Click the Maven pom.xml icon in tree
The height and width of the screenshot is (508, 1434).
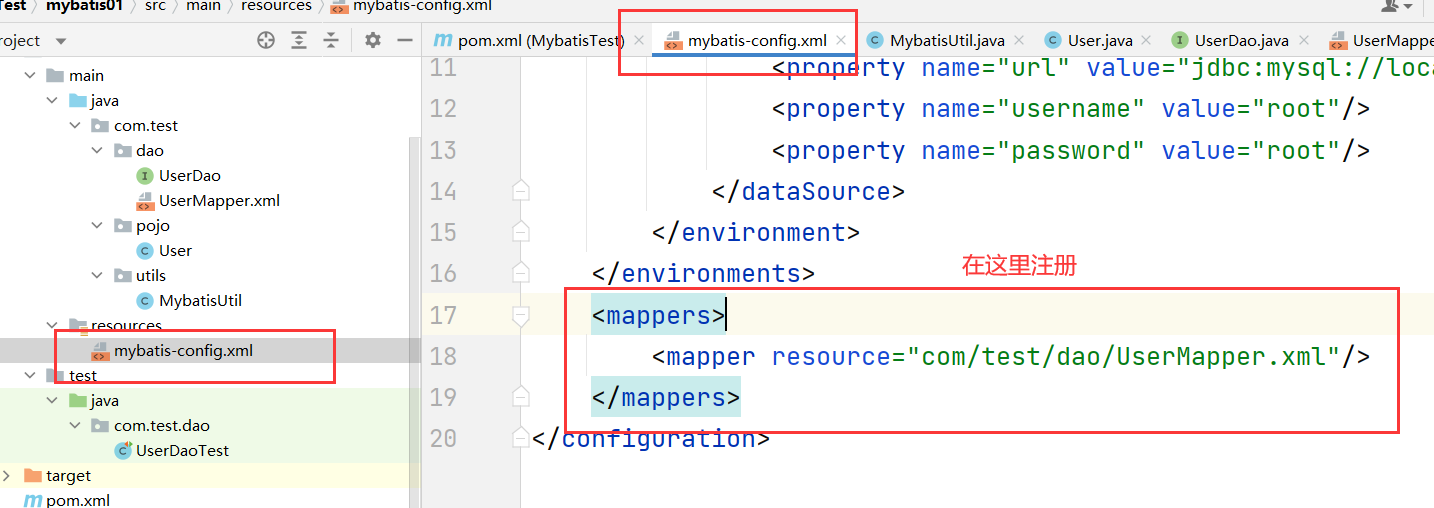coord(32,500)
